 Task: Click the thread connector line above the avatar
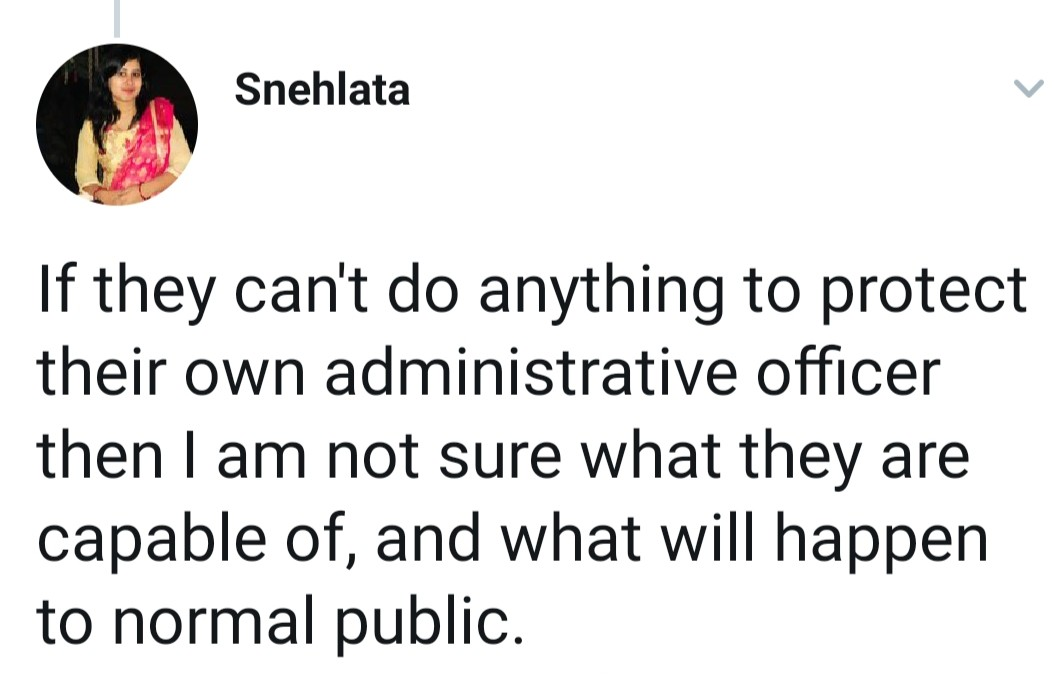[x=117, y=18]
